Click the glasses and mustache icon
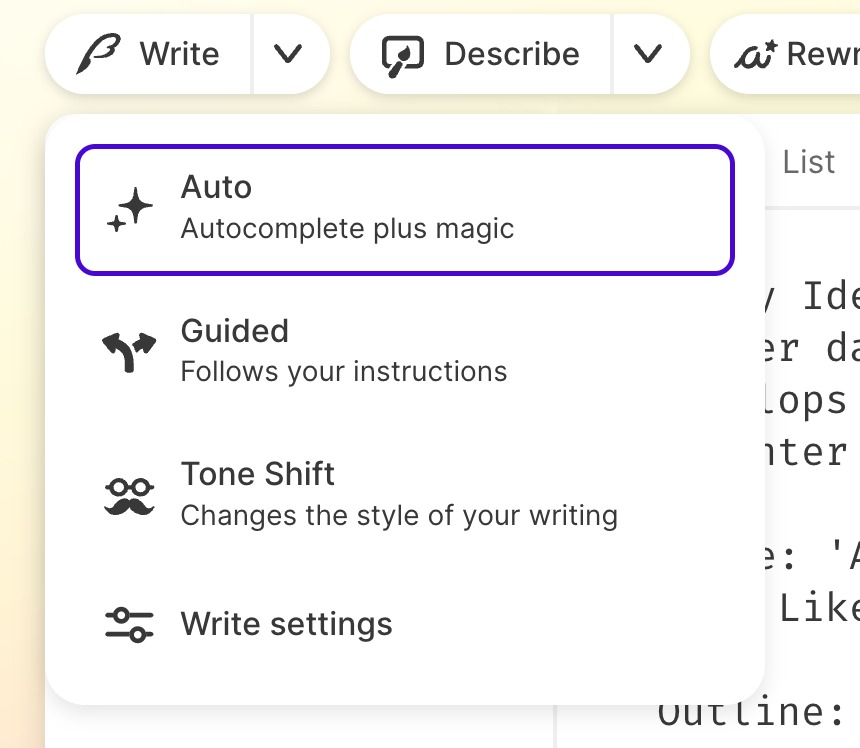 pyautogui.click(x=130, y=496)
